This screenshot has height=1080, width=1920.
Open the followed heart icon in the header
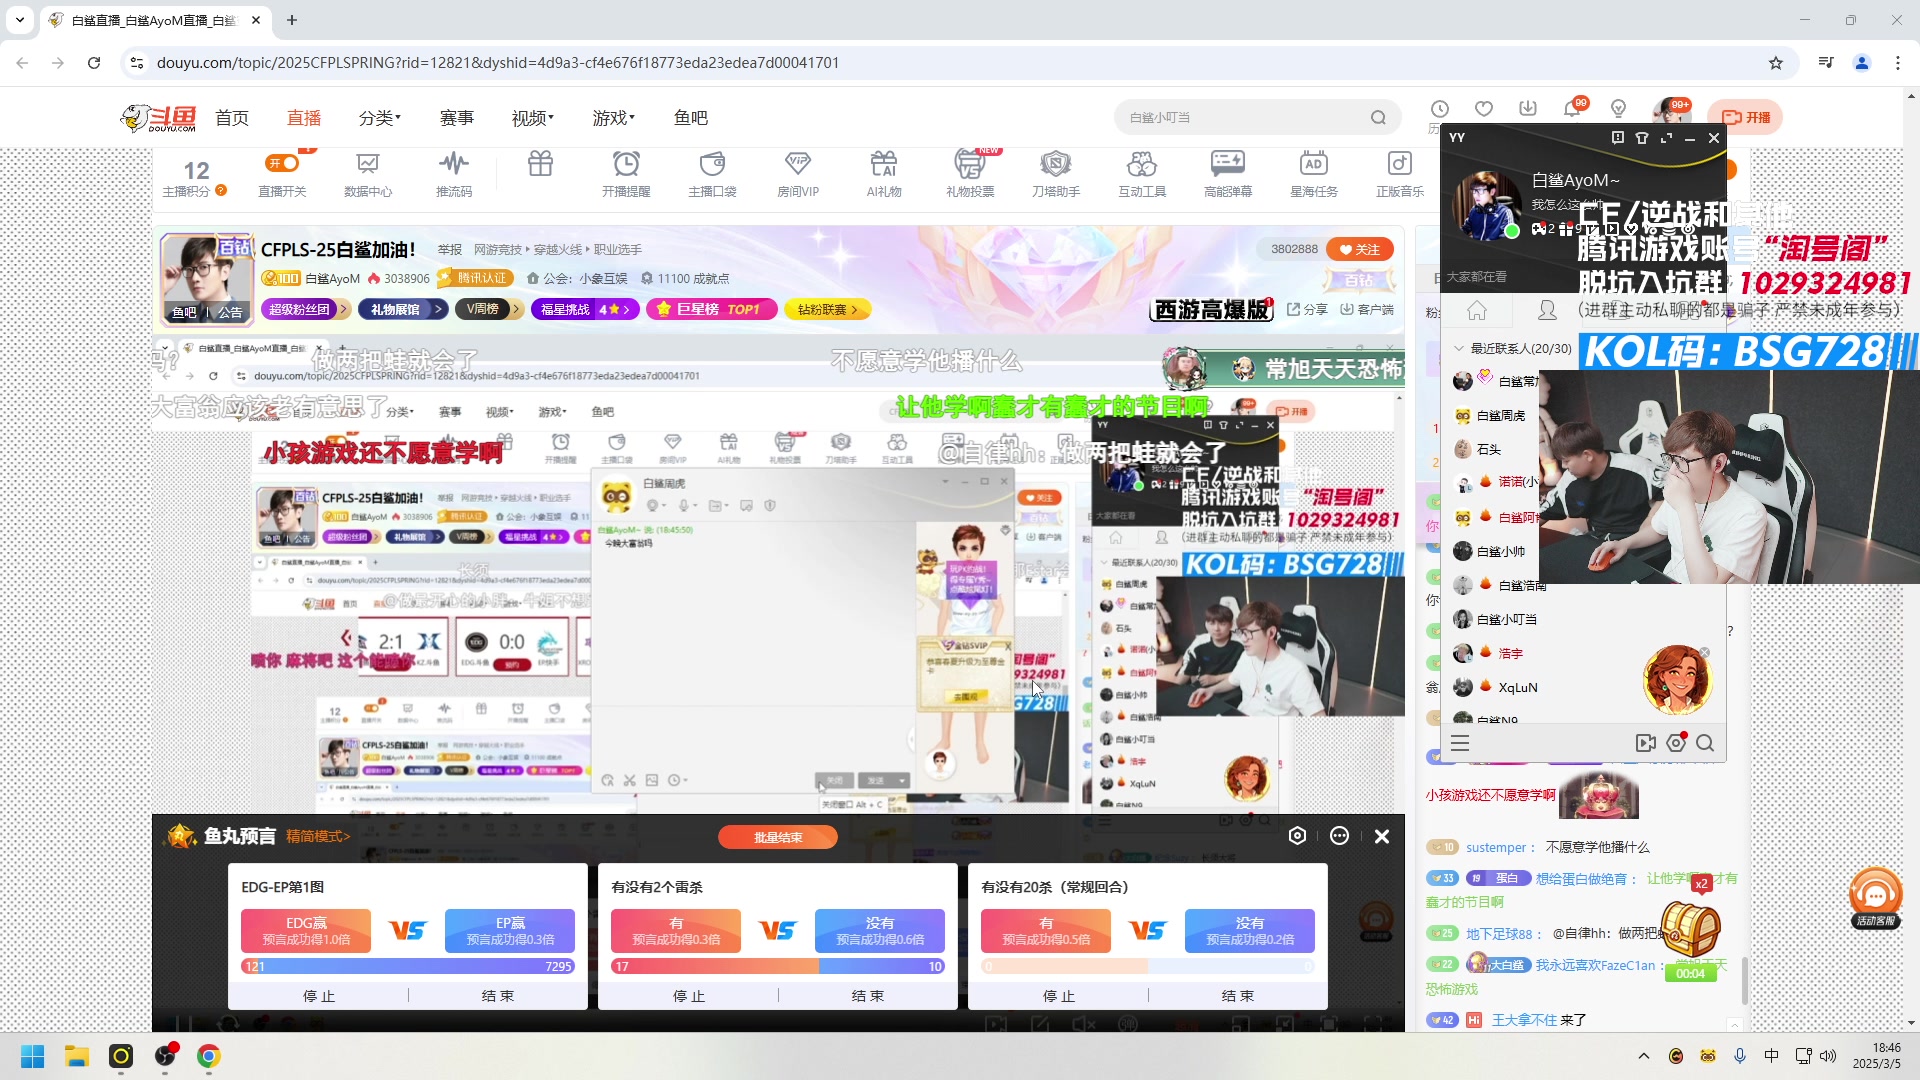(x=1484, y=109)
